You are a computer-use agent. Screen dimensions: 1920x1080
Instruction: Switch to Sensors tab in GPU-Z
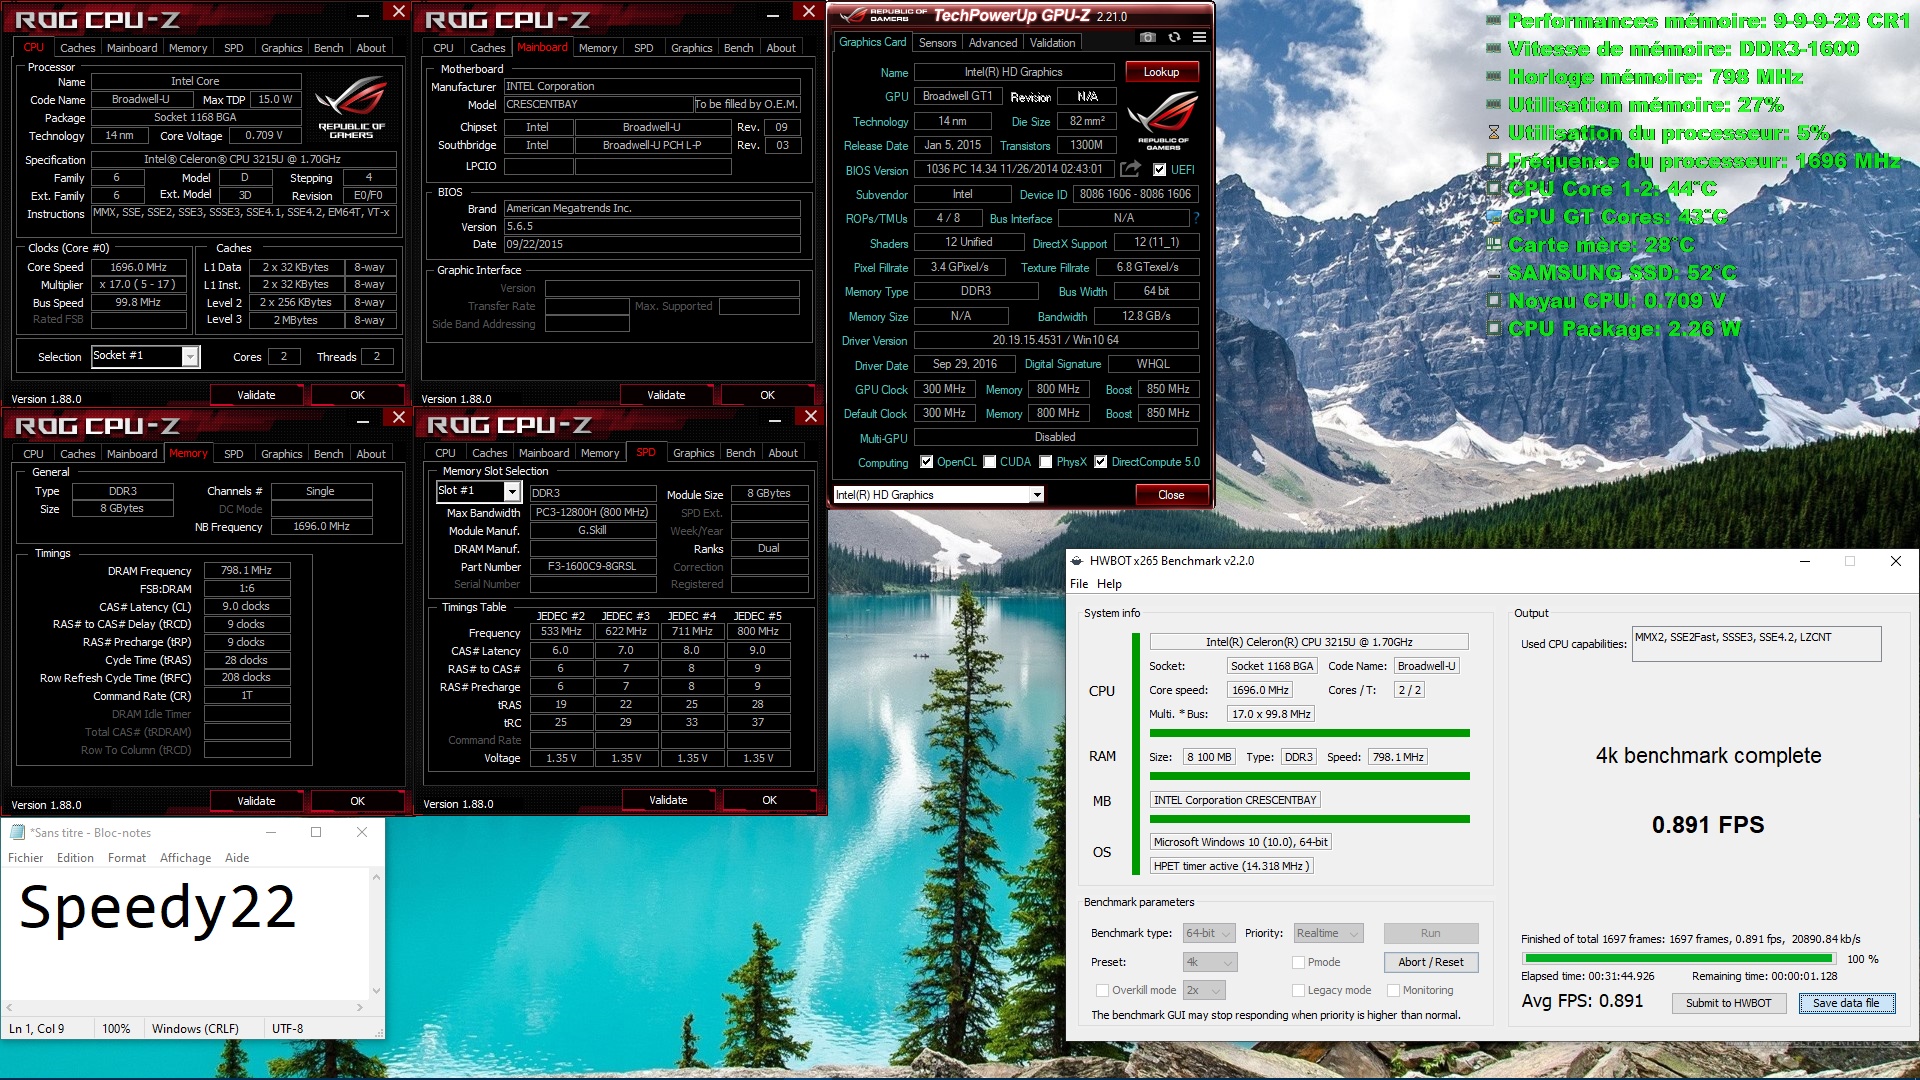937,43
